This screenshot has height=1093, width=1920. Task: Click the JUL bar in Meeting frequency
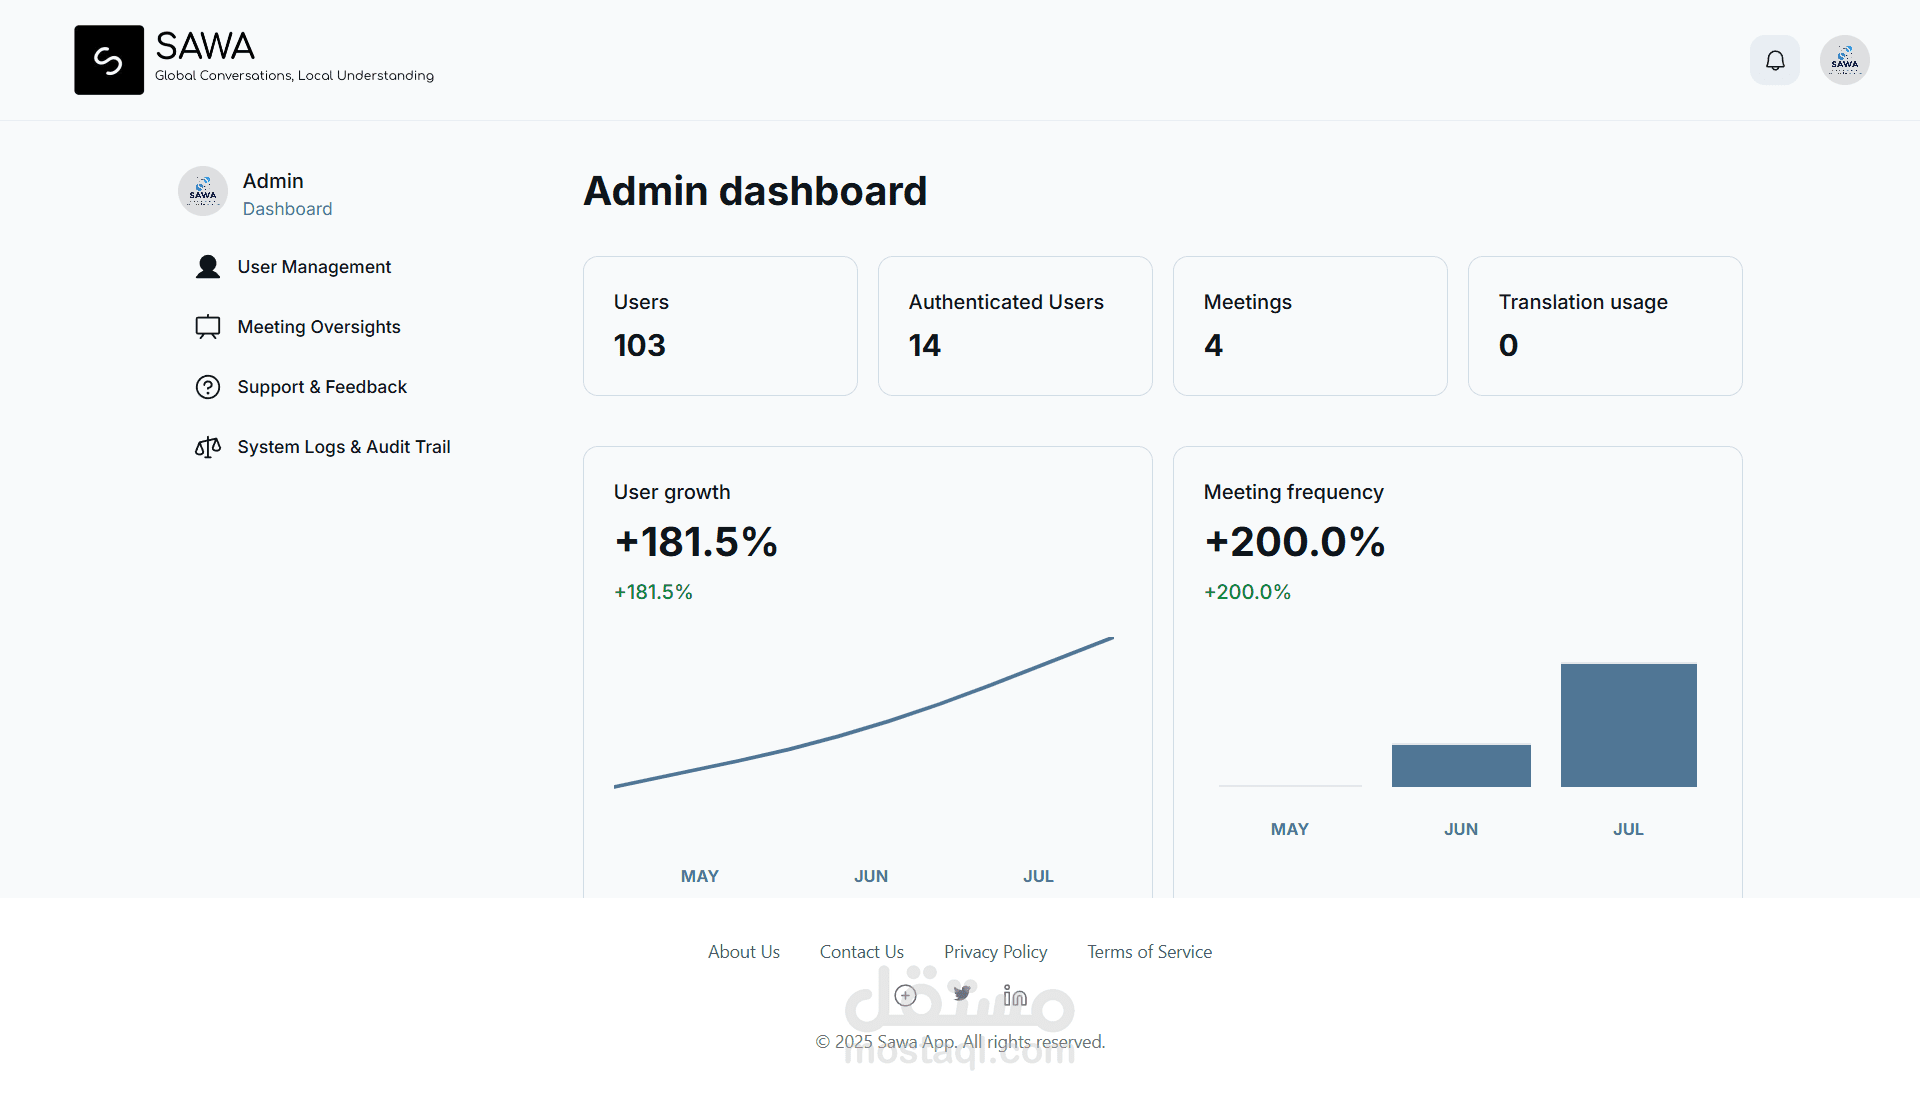tap(1628, 725)
